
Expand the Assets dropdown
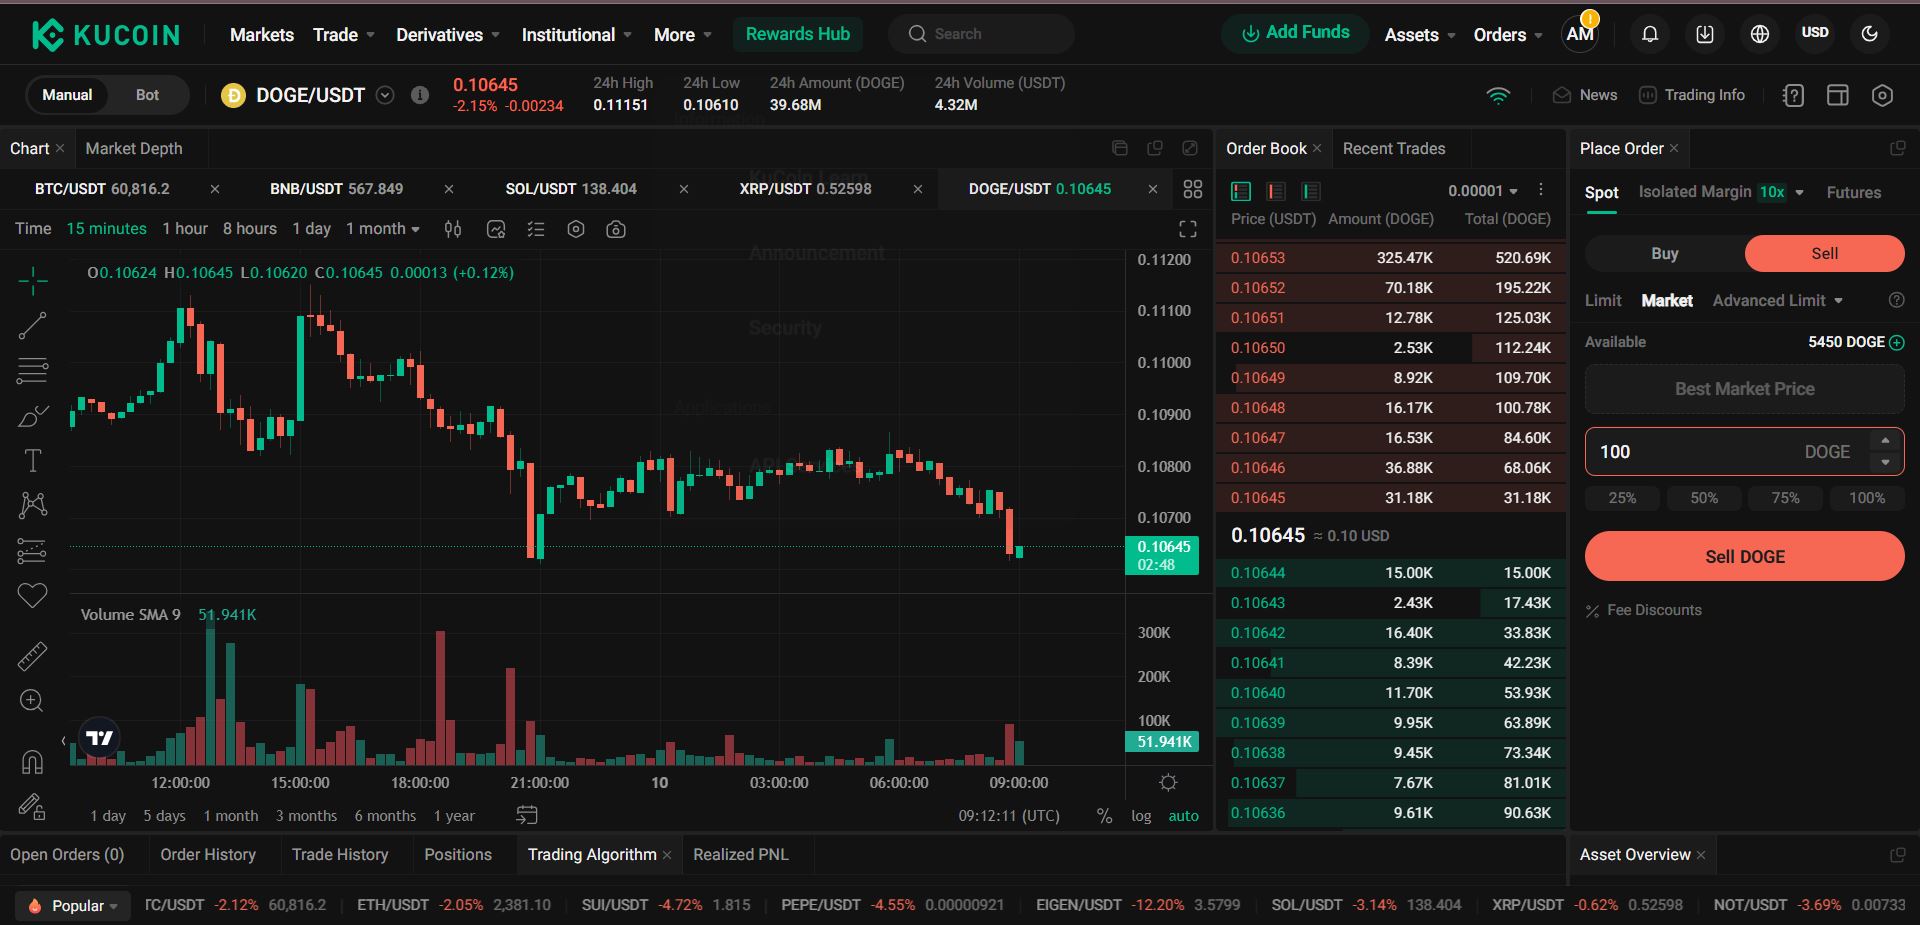[x=1420, y=34]
